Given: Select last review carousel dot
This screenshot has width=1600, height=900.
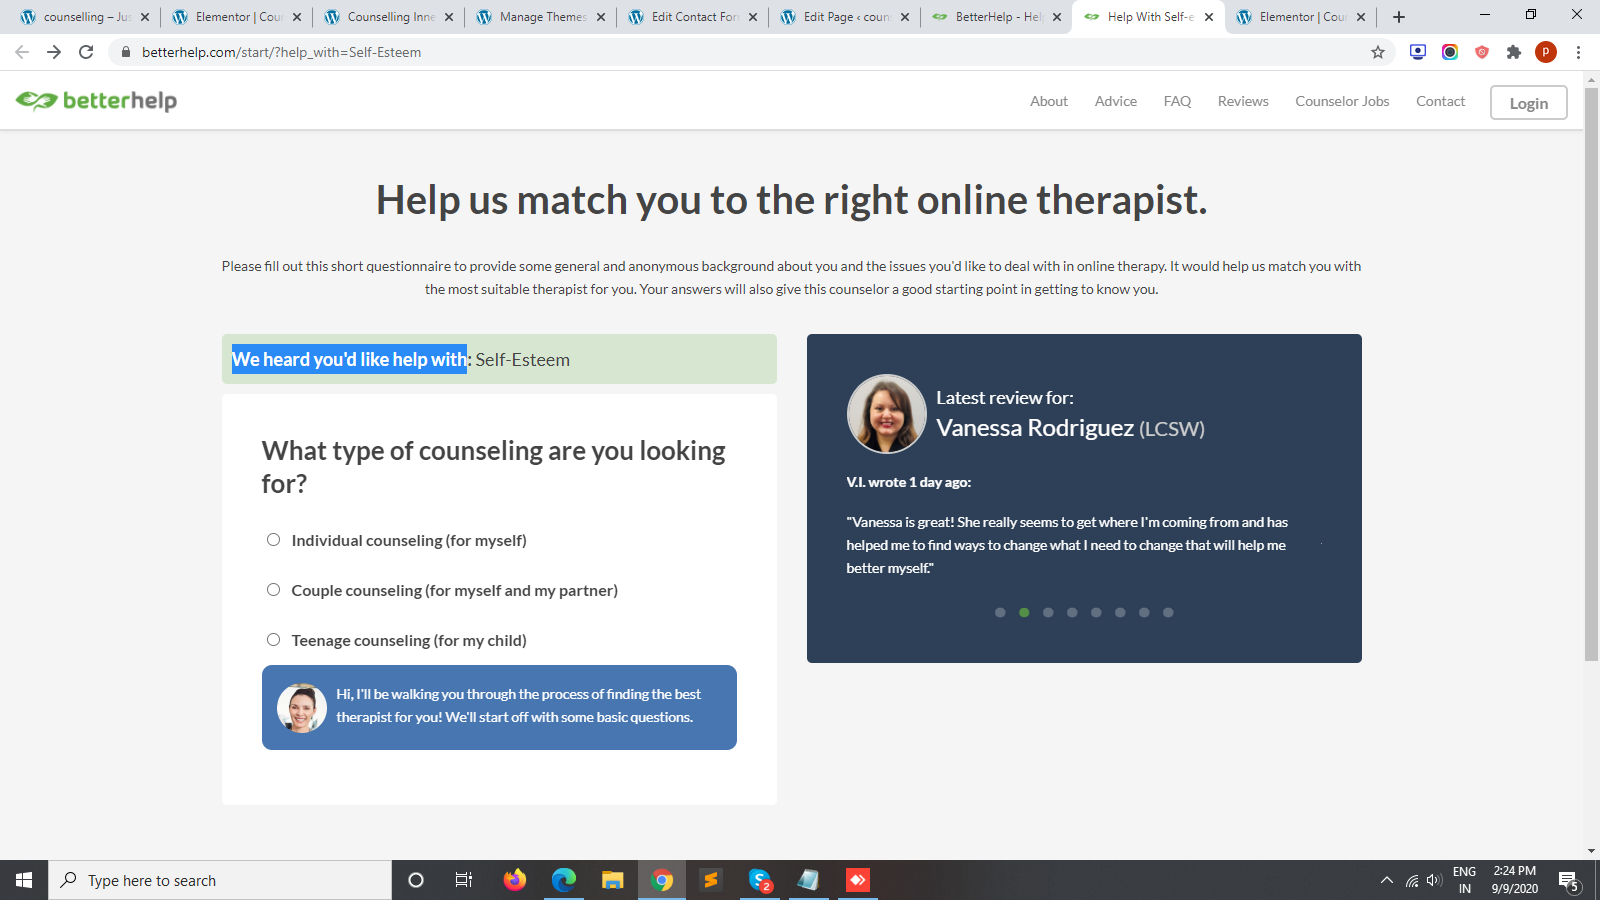Looking at the screenshot, I should [1168, 612].
